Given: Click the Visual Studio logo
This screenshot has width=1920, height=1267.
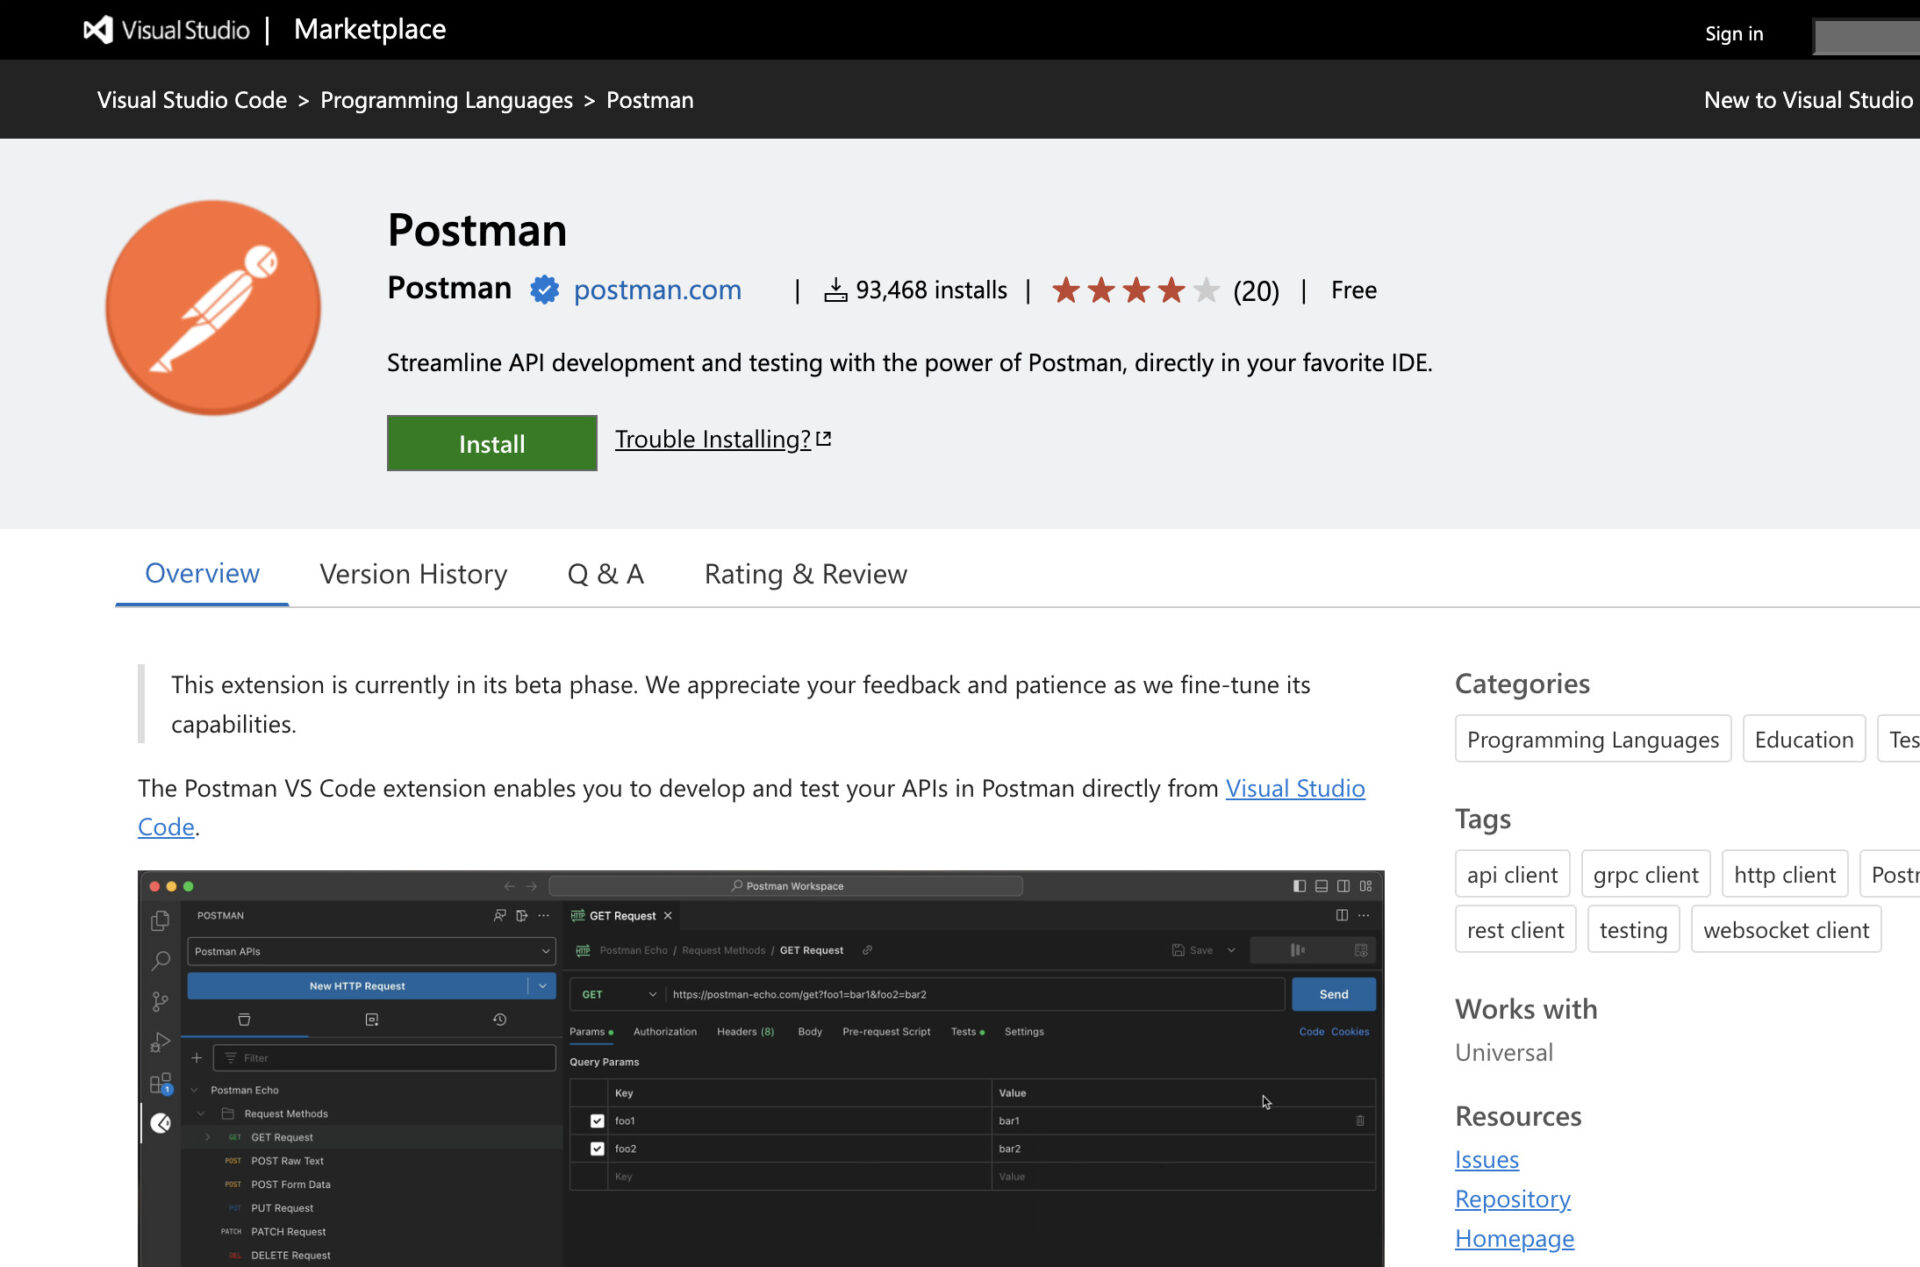Looking at the screenshot, I should [166, 30].
